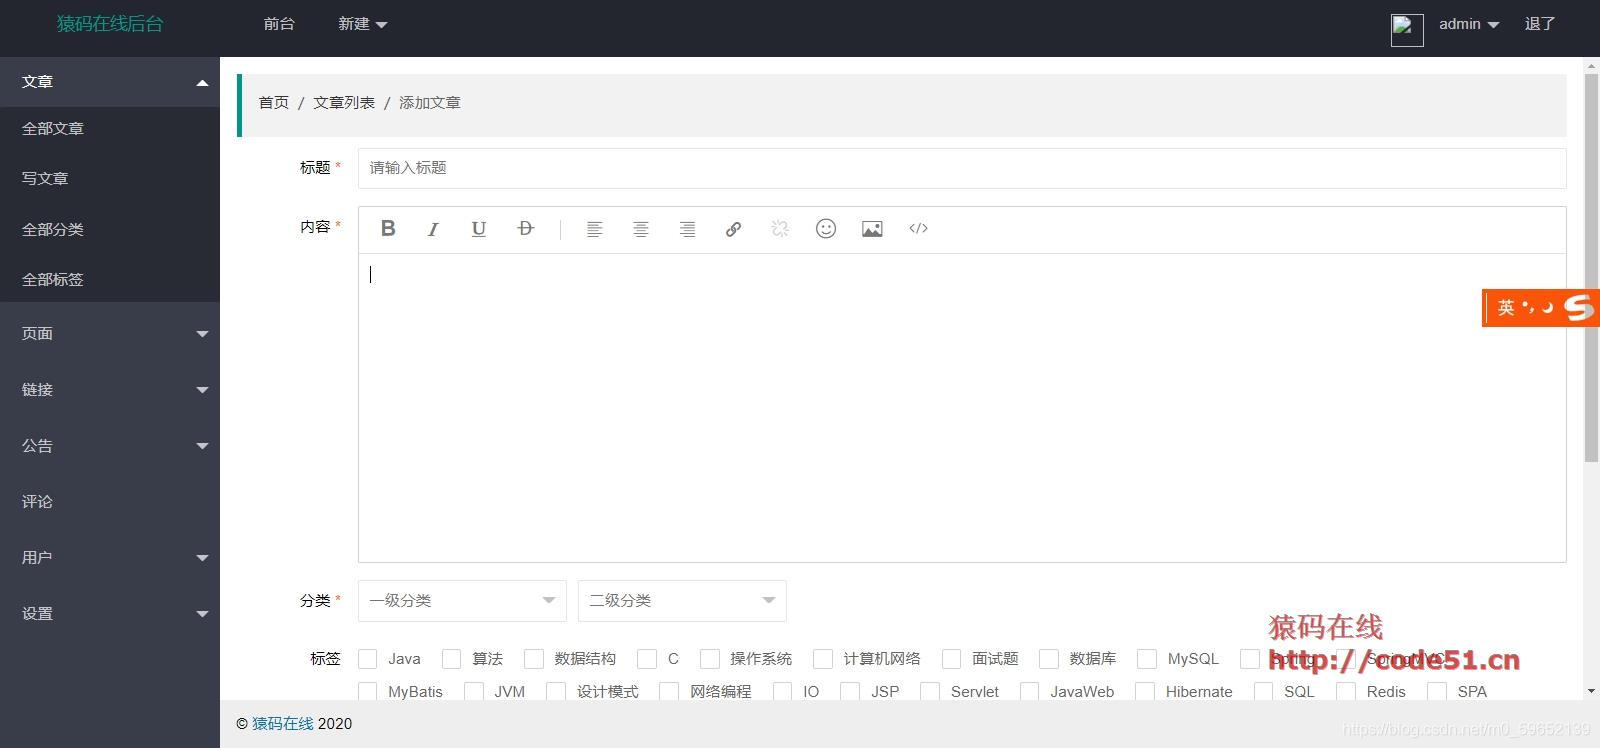Click the 标题 title input field
The image size is (1600, 748).
pos(962,168)
